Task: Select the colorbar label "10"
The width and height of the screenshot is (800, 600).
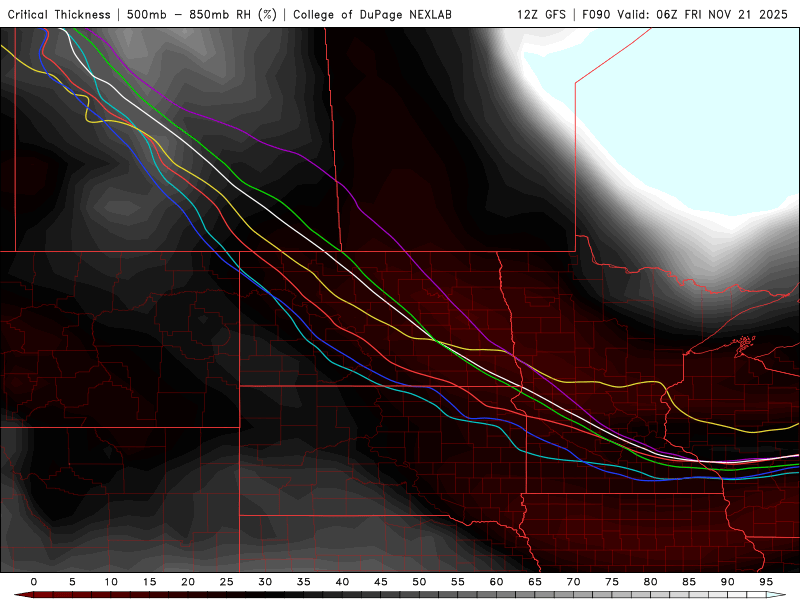Action: click(111, 582)
